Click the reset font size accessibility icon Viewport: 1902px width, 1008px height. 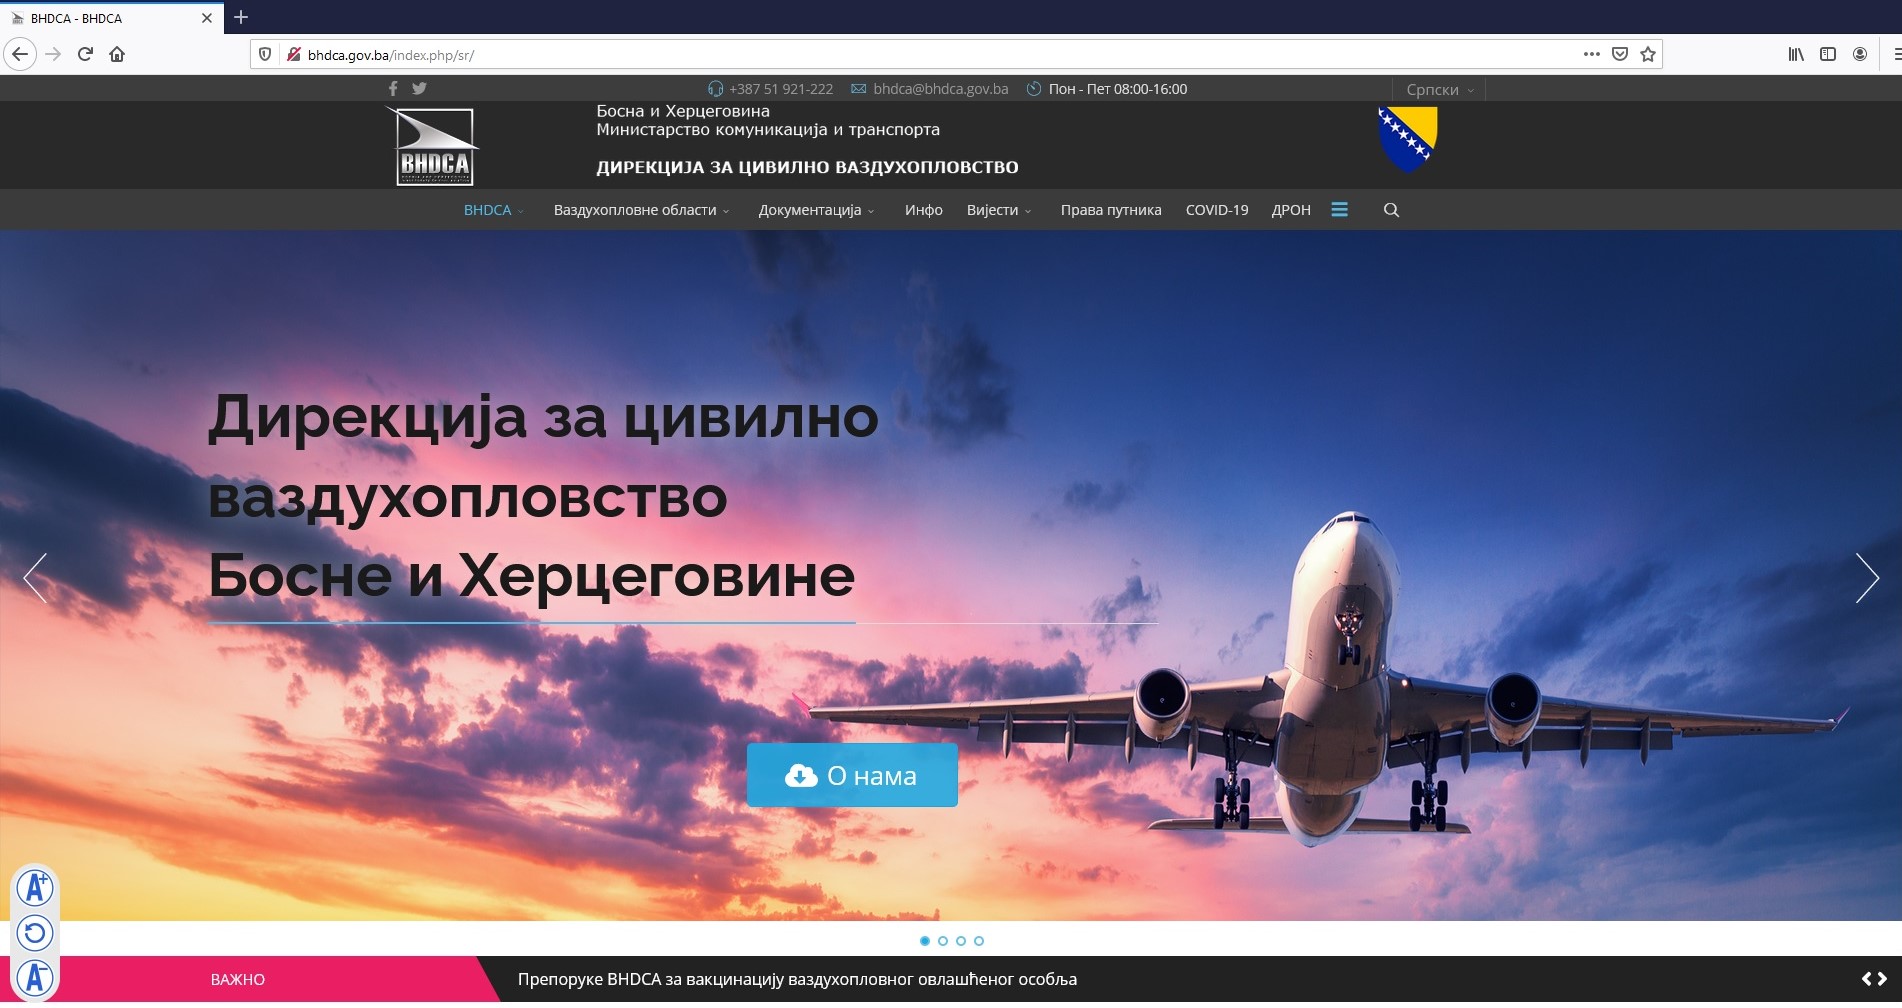click(35, 933)
